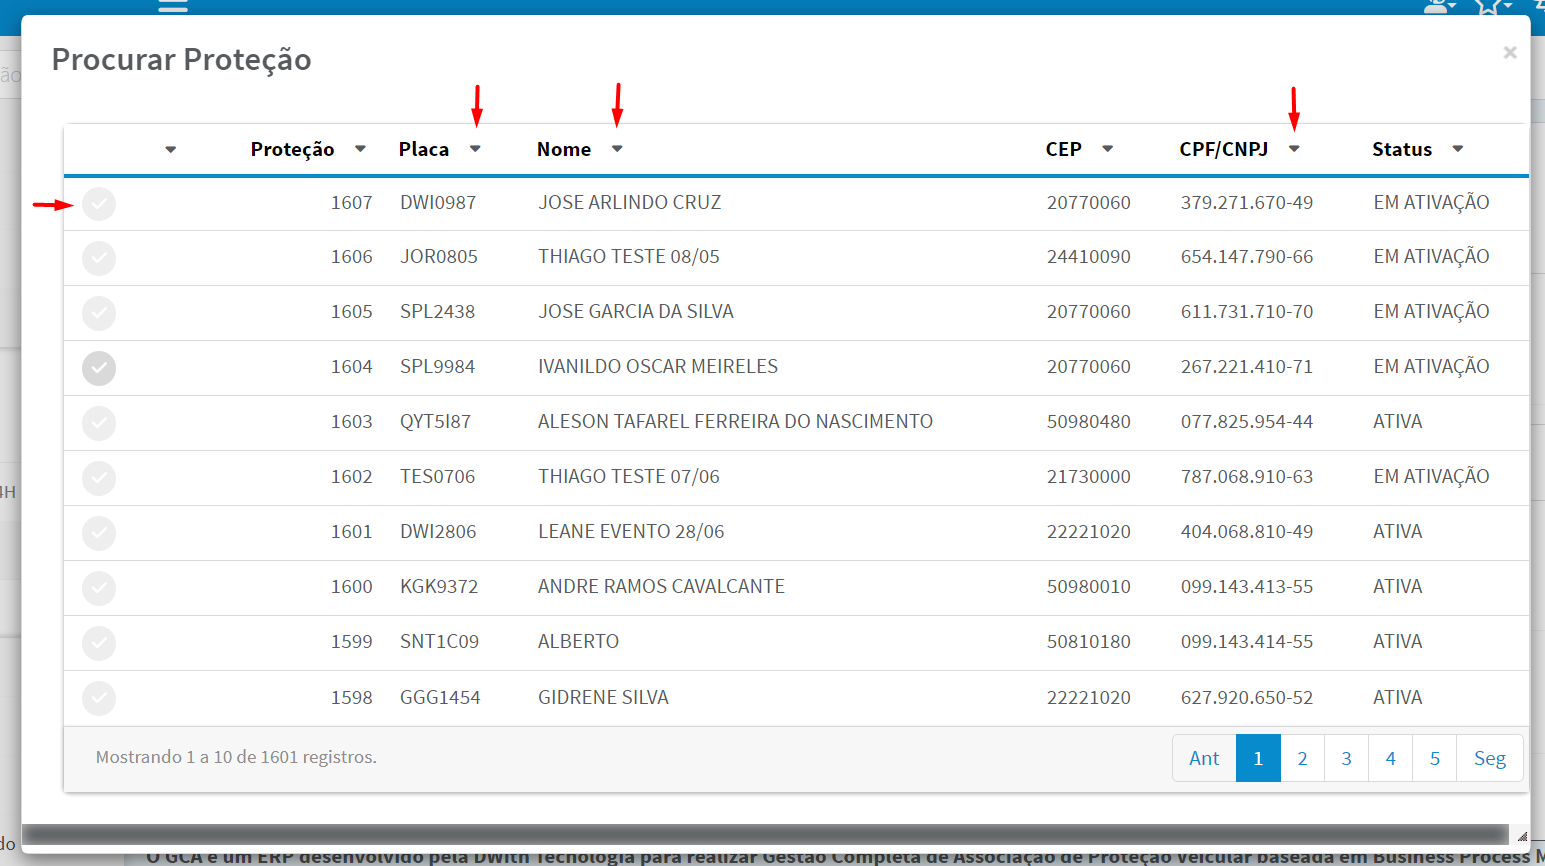Go to next page with Seg
This screenshot has width=1545, height=866.
[1489, 758]
